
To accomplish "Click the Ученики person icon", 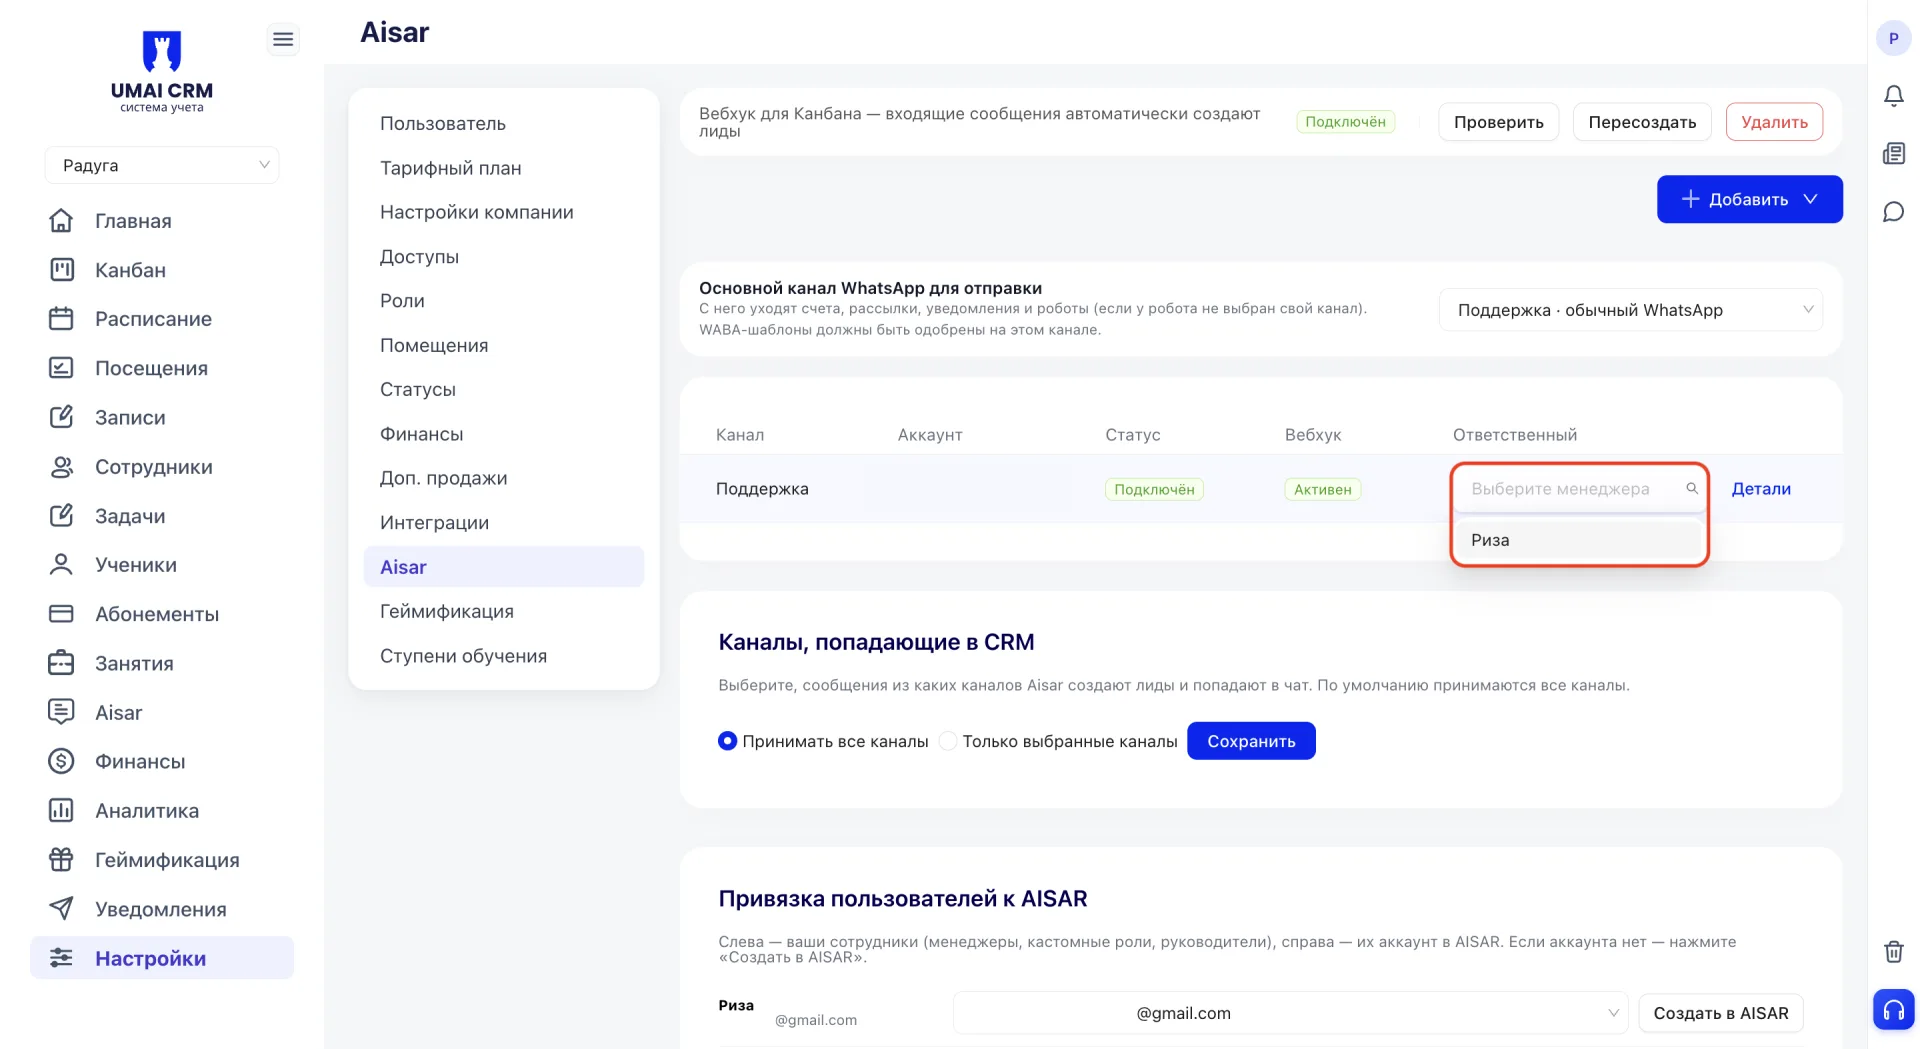I will pyautogui.click(x=61, y=564).
